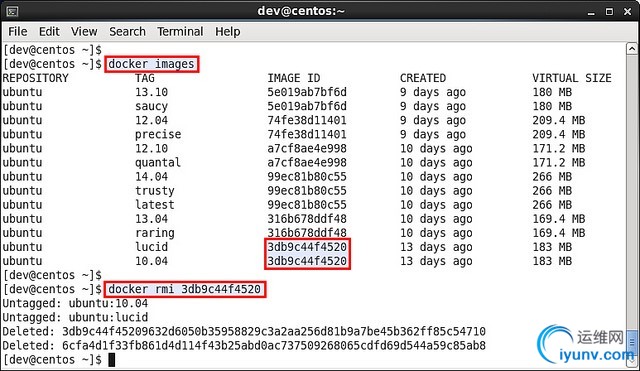640x371 pixels.
Task: Click the scrollbar up arrow
Action: pyautogui.click(x=631, y=49)
